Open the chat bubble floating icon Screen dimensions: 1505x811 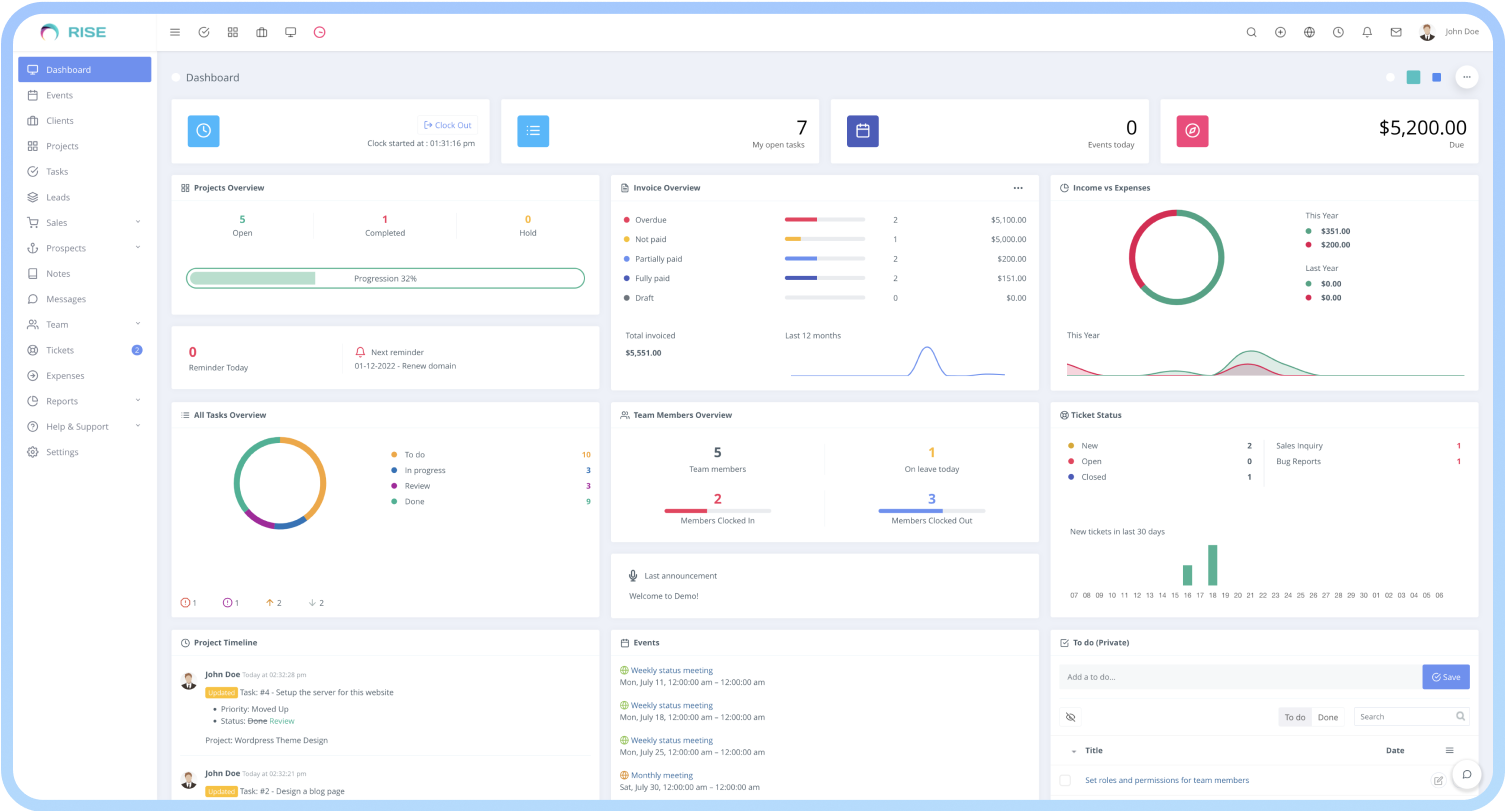pyautogui.click(x=1466, y=774)
